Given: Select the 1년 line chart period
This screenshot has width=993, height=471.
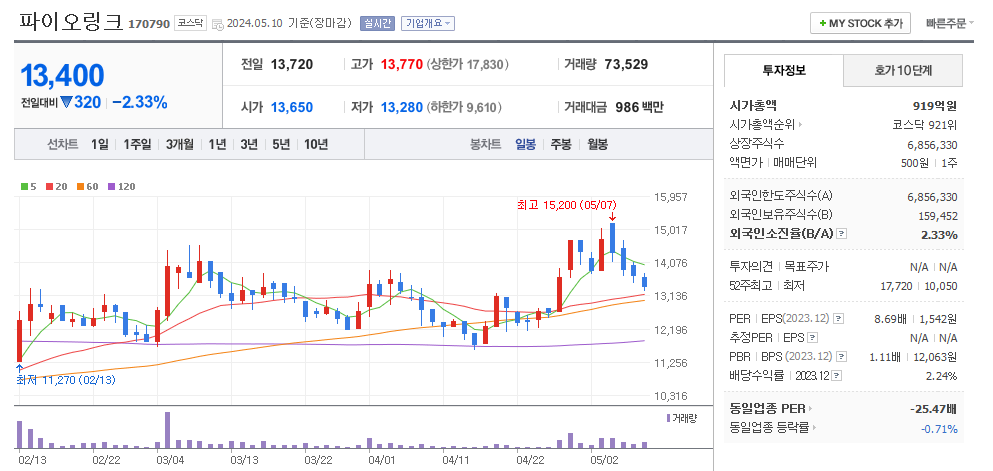Looking at the screenshot, I should click(x=217, y=144).
